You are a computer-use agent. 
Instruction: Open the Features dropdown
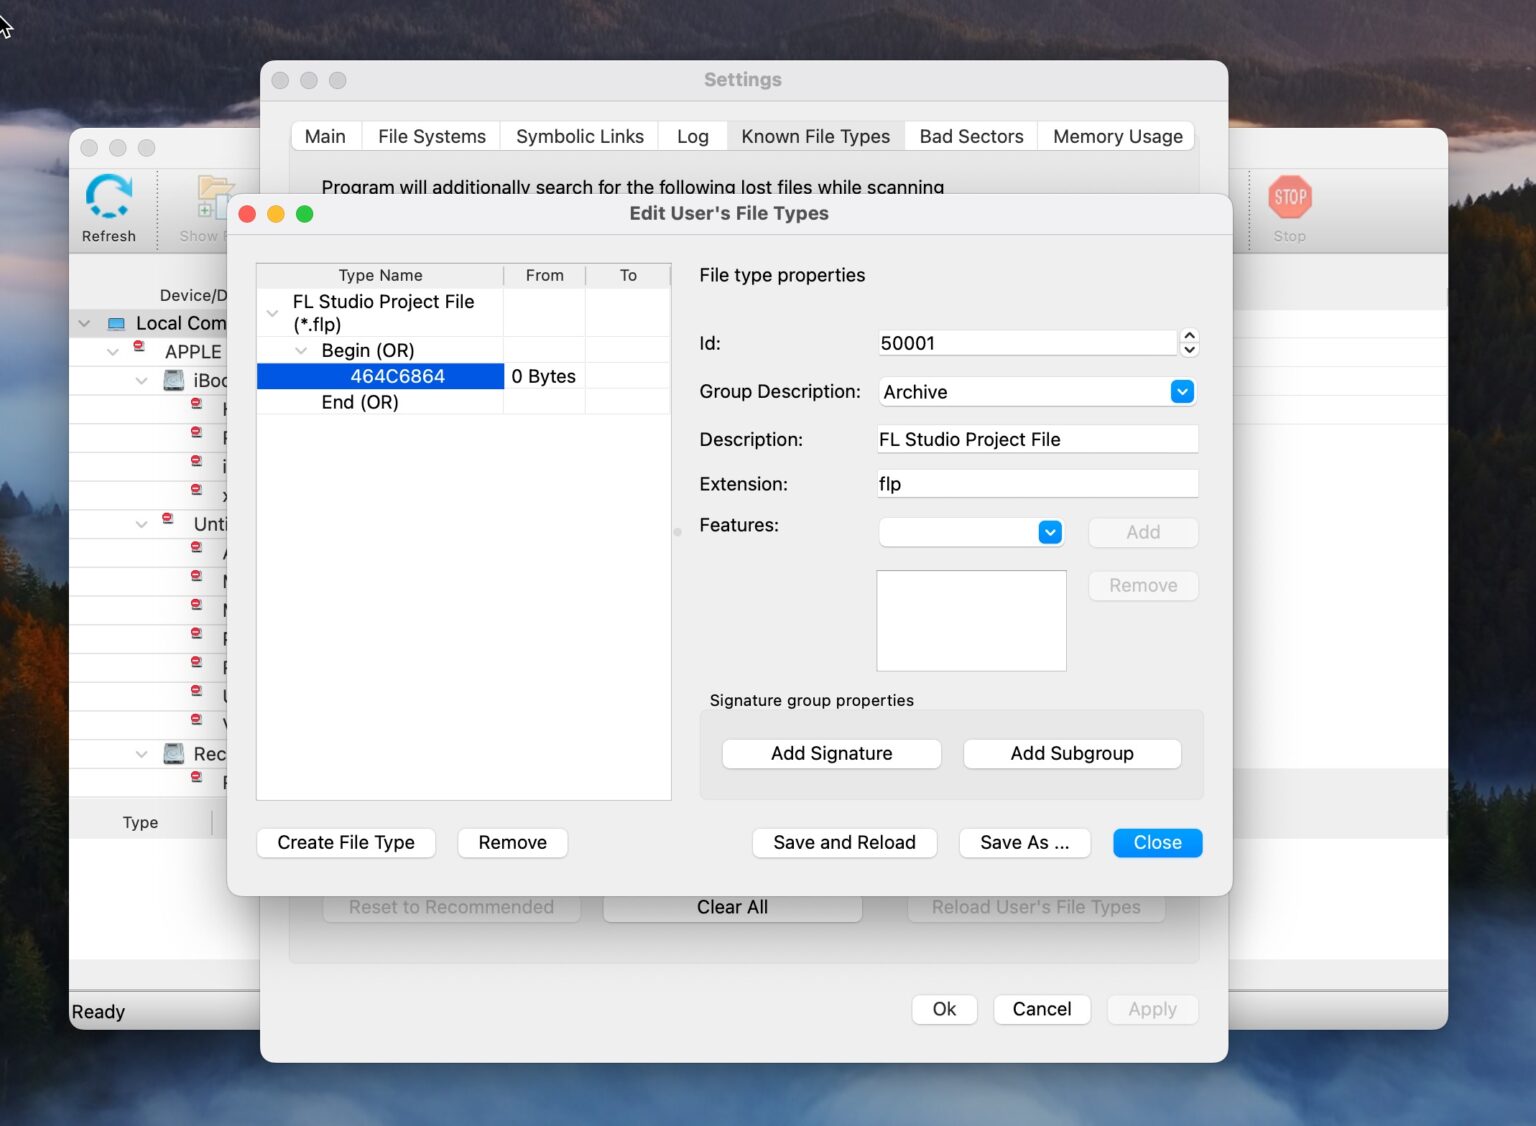click(1049, 532)
